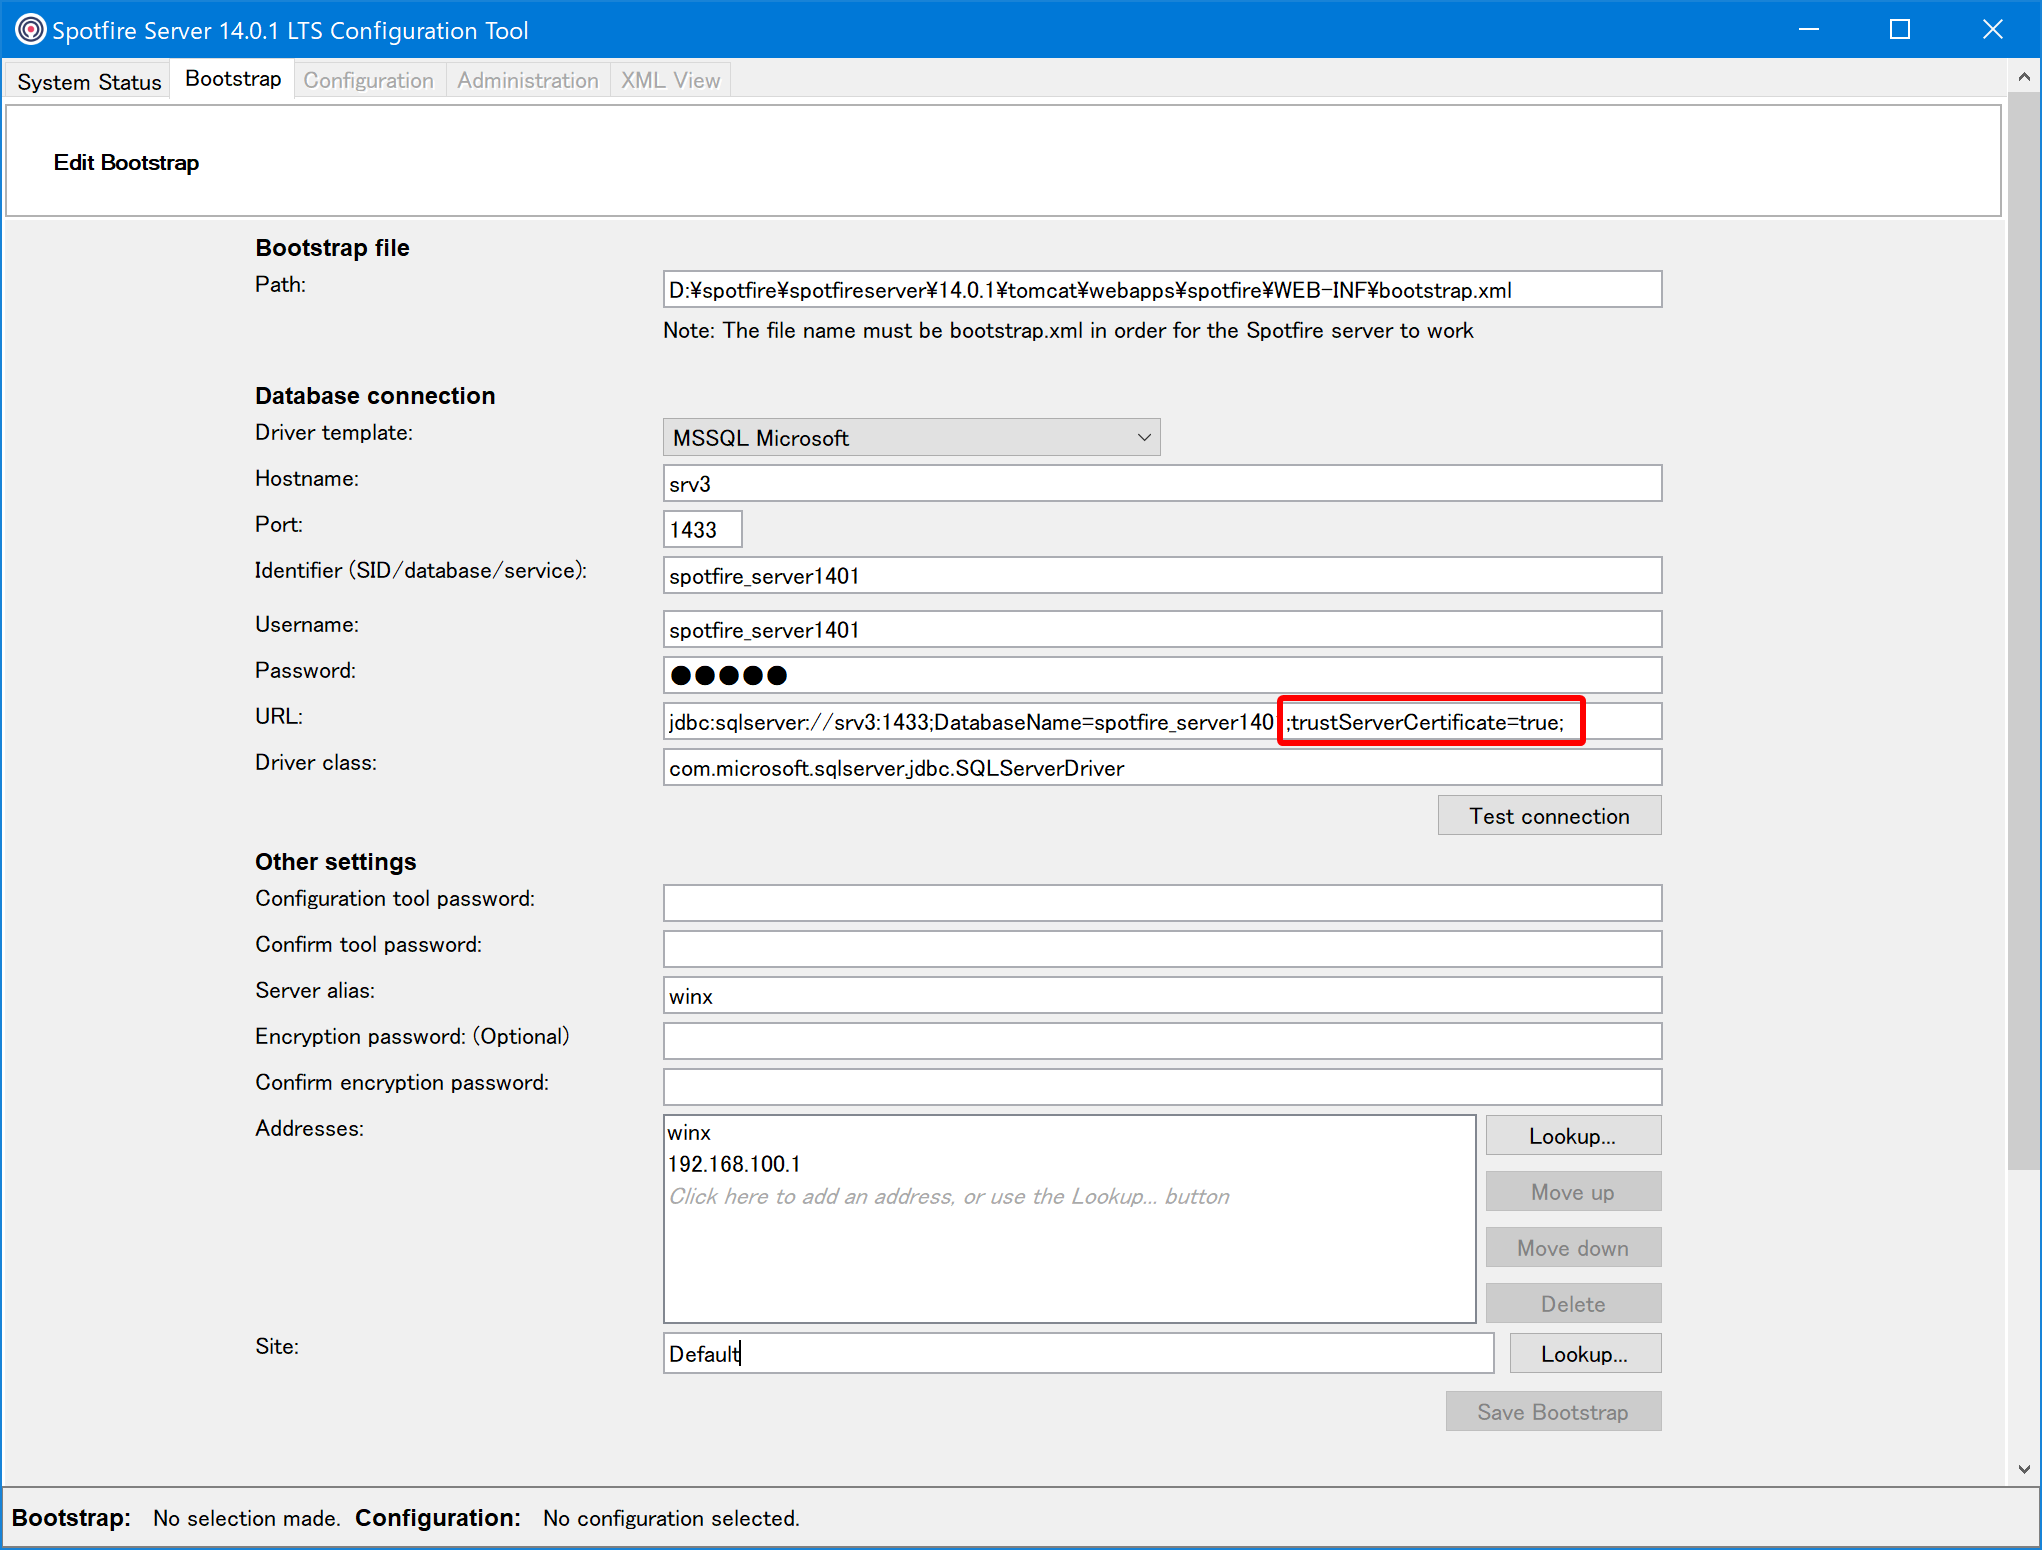2042x1550 pixels.
Task: Open the Lookup dialog for Addresses
Action: 1573,1135
